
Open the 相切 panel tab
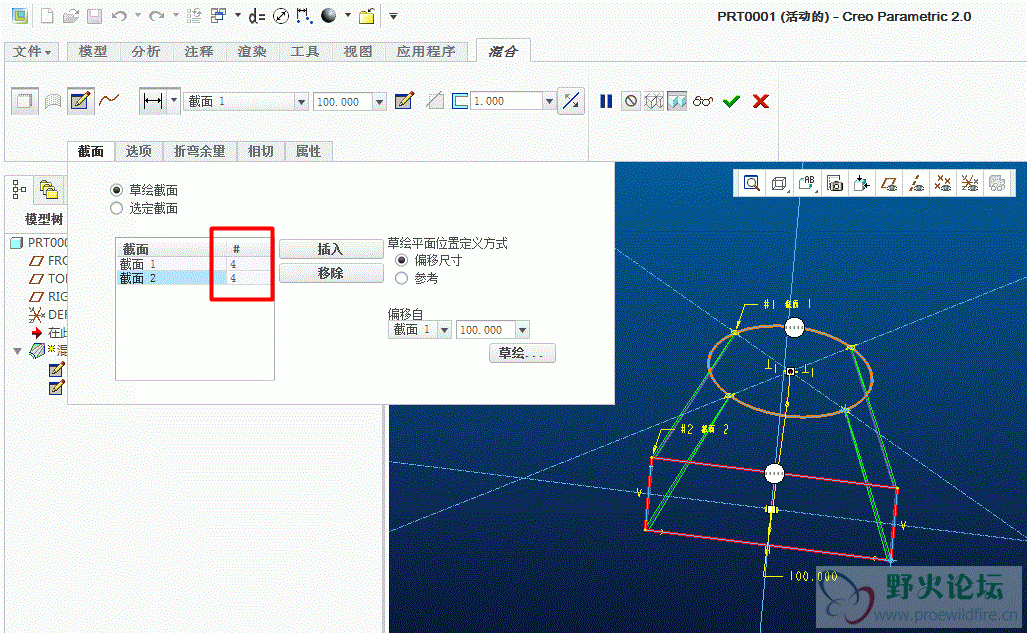[261, 151]
